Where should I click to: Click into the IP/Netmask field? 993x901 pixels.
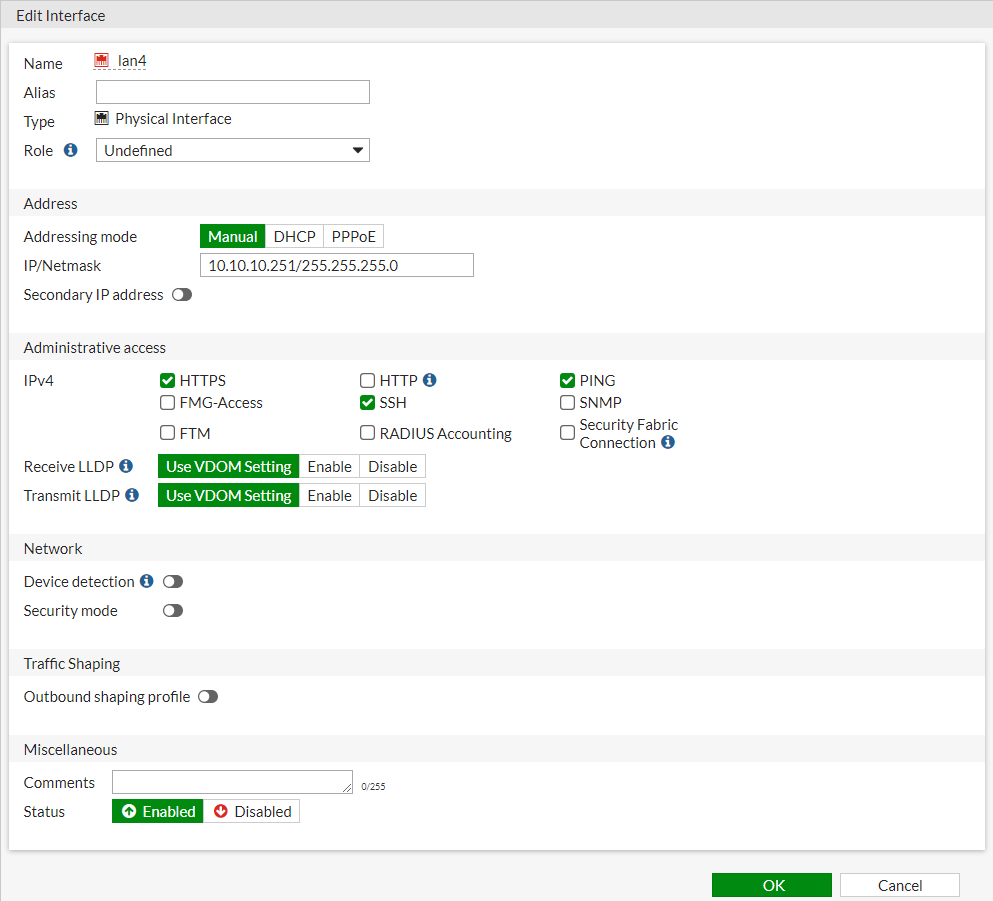(336, 266)
